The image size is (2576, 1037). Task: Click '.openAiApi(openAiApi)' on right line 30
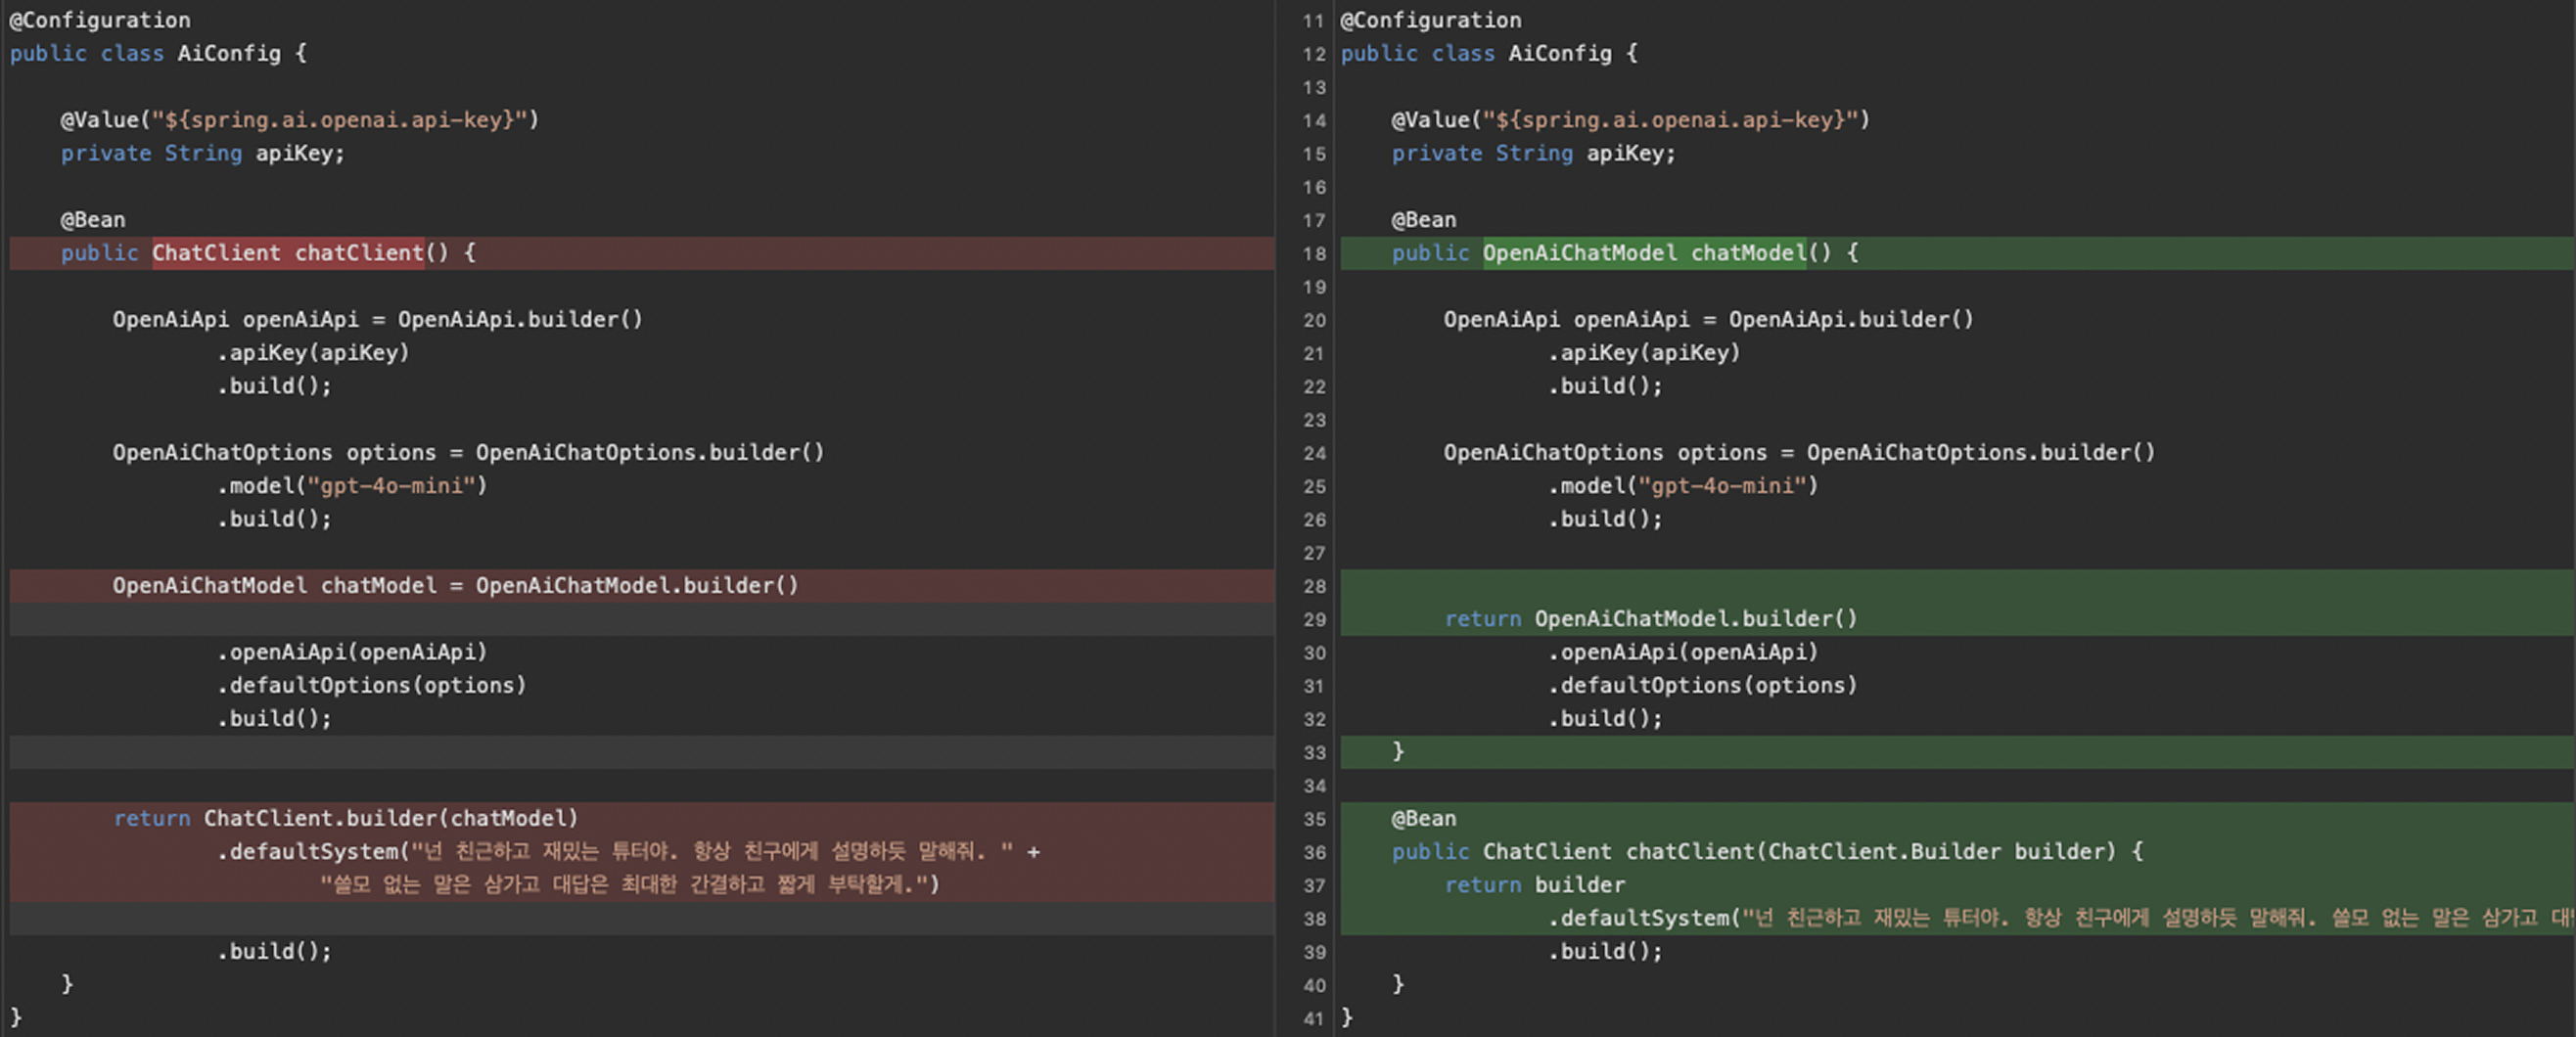tap(1683, 652)
